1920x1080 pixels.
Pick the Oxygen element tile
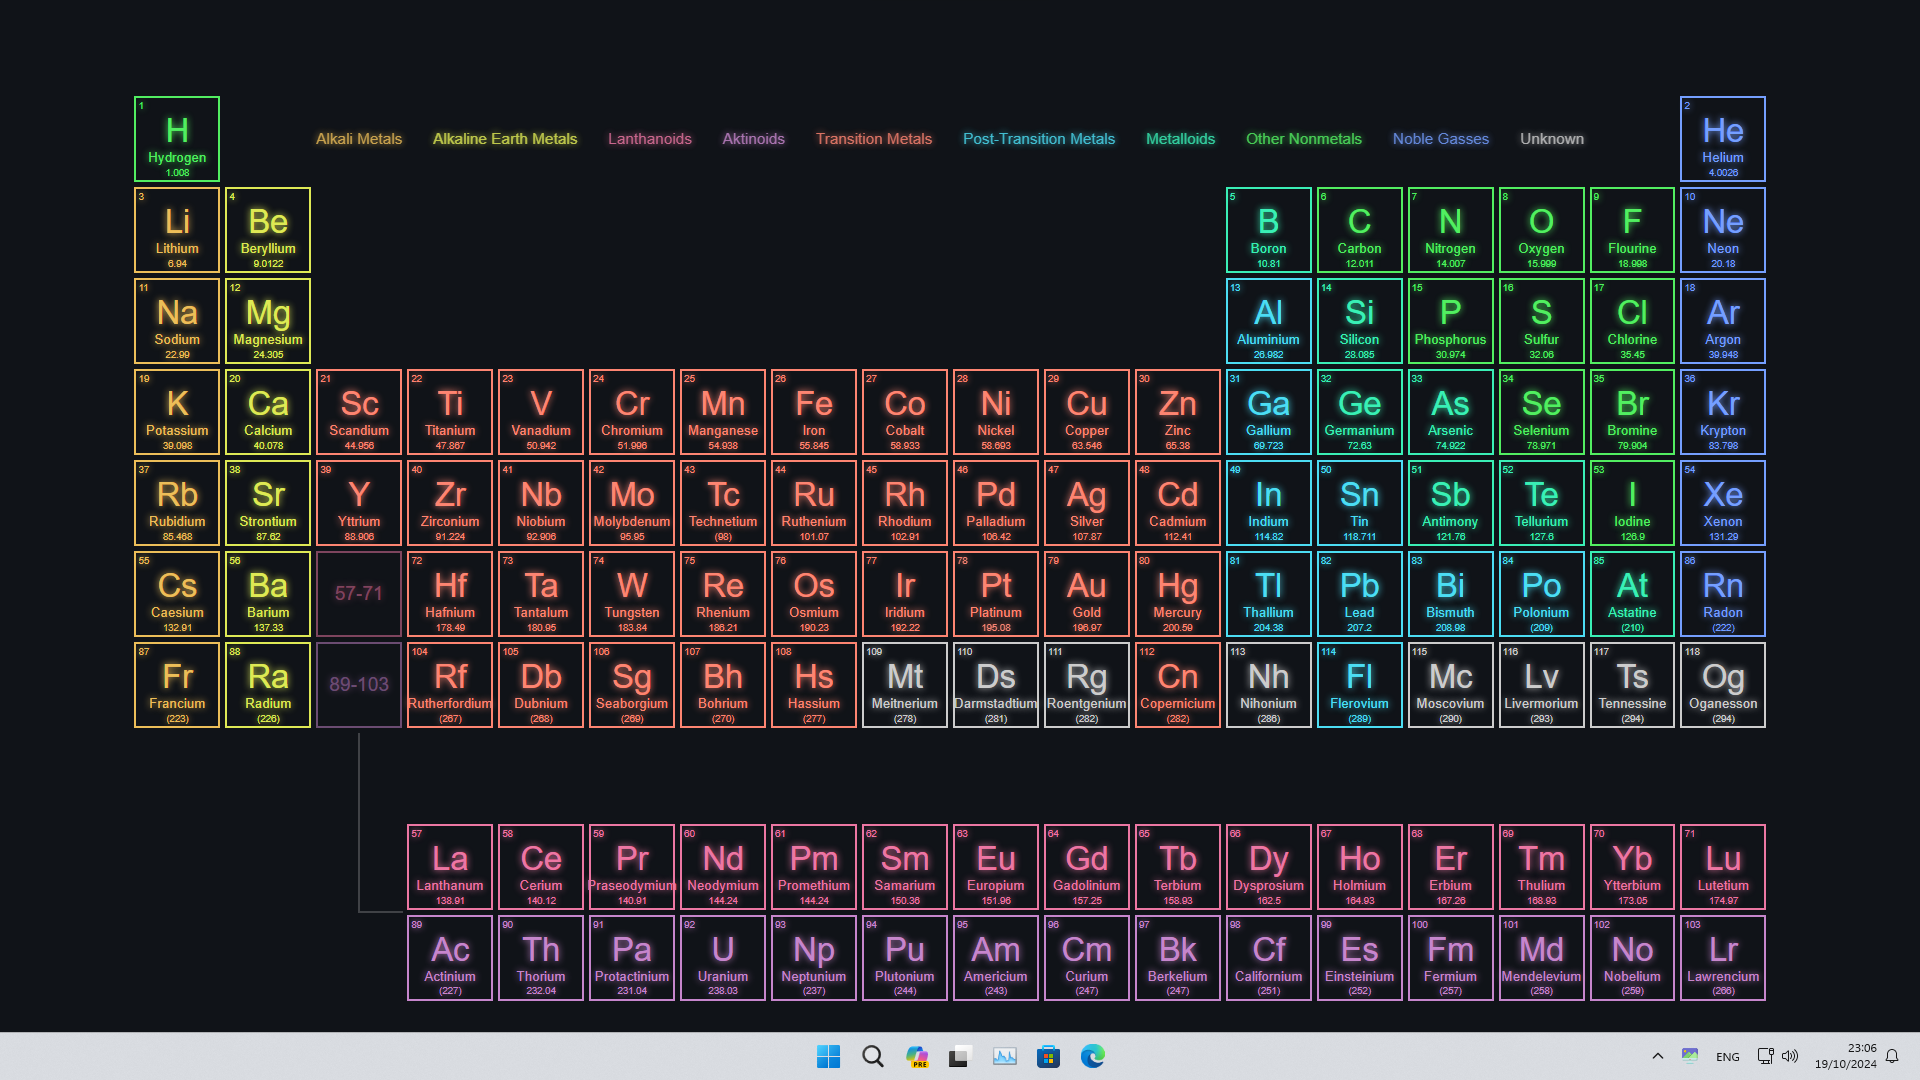[x=1541, y=230]
